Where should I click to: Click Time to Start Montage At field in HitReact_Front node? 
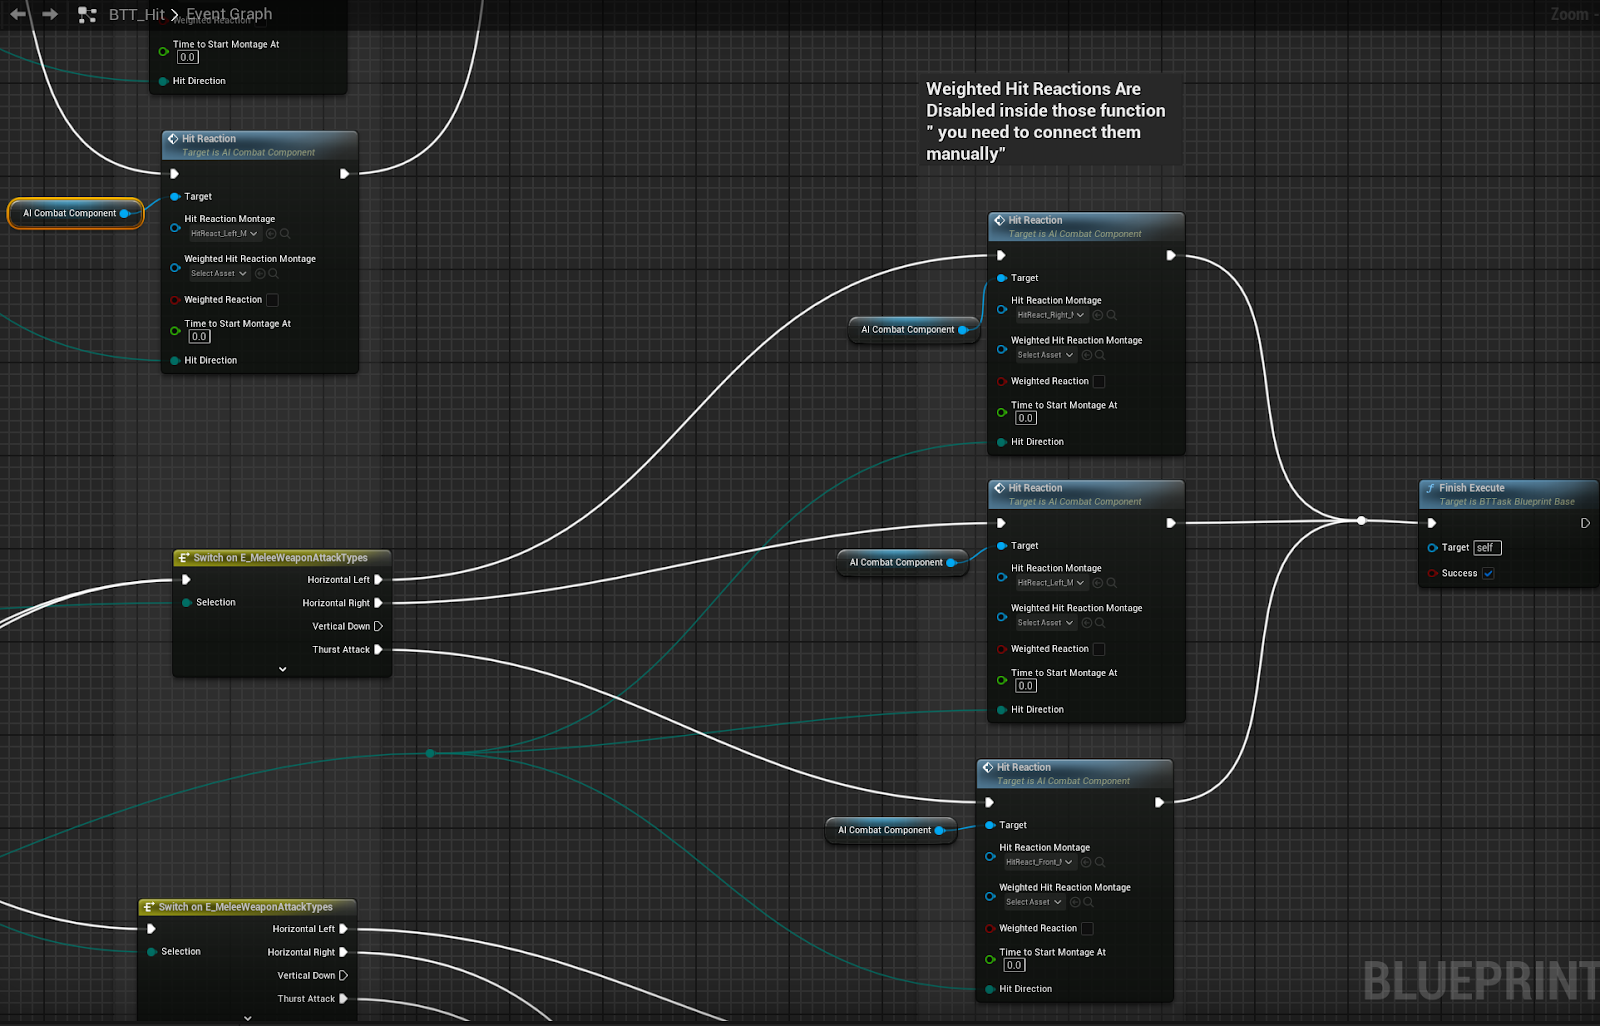1014,965
